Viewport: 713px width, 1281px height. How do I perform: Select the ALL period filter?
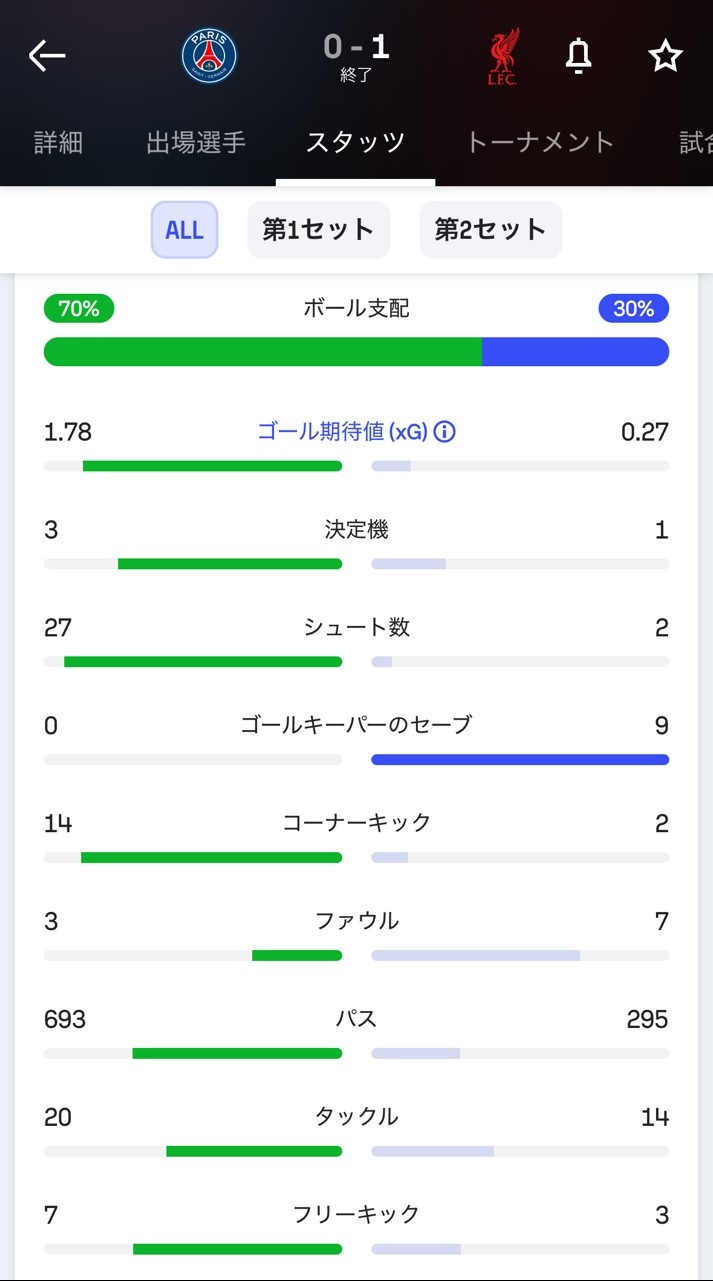tap(184, 230)
